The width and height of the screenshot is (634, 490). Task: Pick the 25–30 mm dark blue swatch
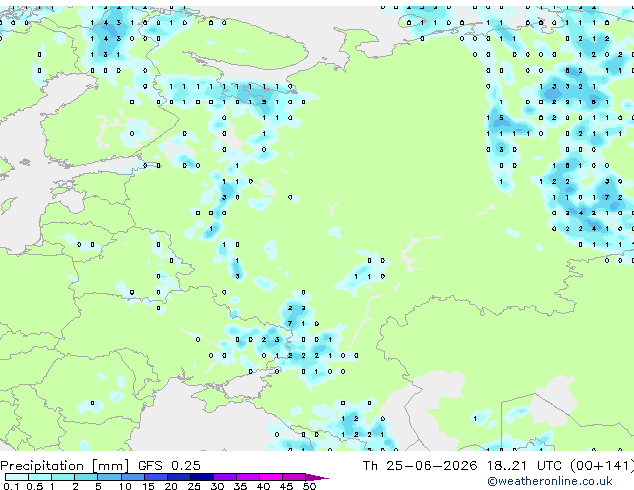pos(201,477)
